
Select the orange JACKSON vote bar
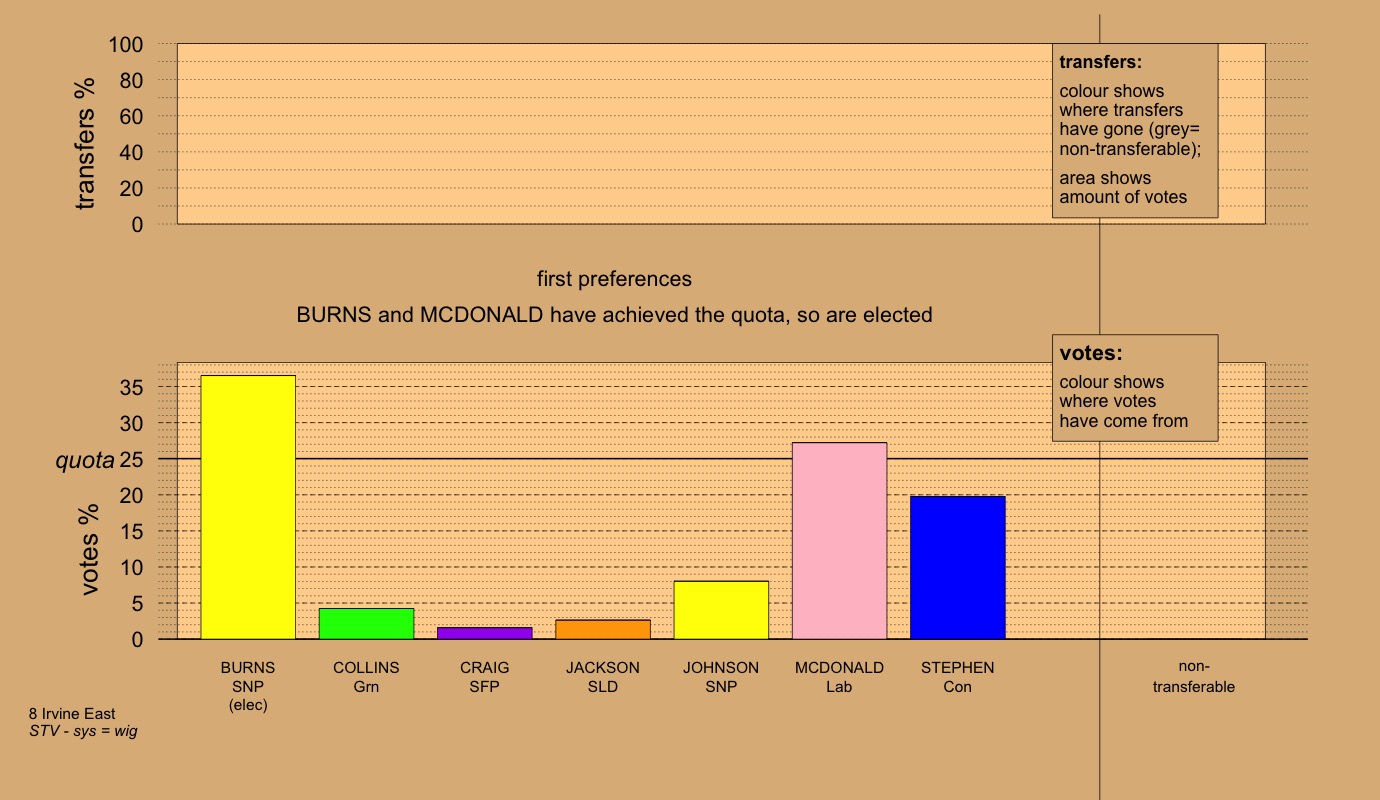pyautogui.click(x=603, y=629)
